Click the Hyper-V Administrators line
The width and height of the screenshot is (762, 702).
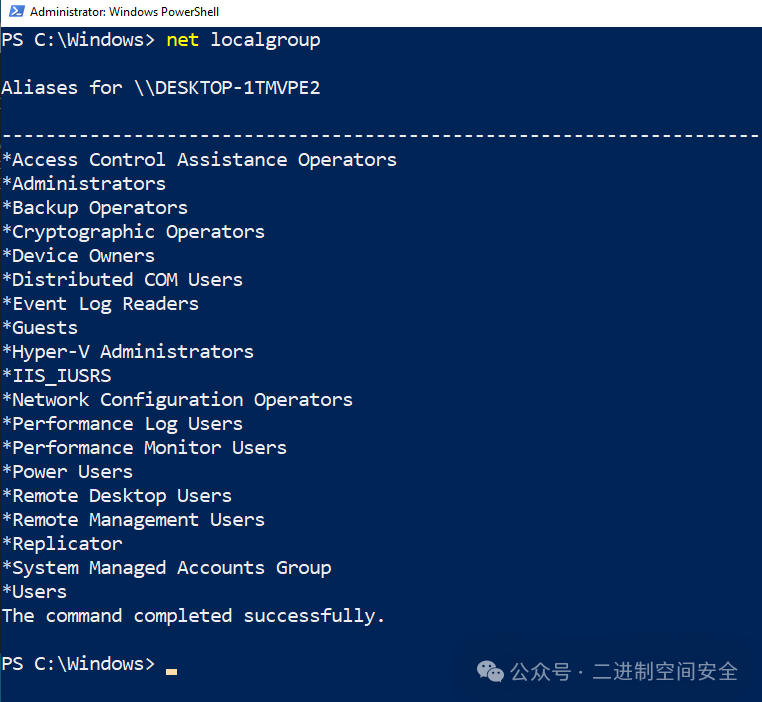click(x=128, y=352)
